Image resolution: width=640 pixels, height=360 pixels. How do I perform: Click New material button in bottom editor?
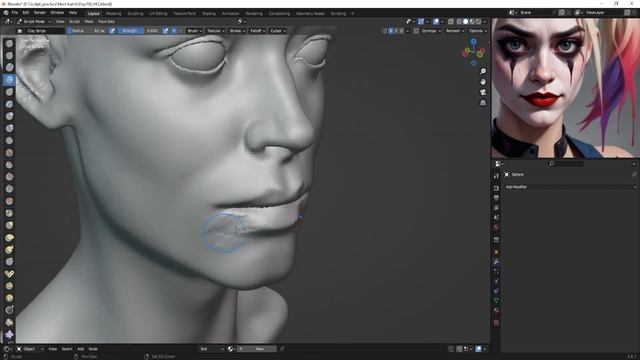(x=257, y=349)
